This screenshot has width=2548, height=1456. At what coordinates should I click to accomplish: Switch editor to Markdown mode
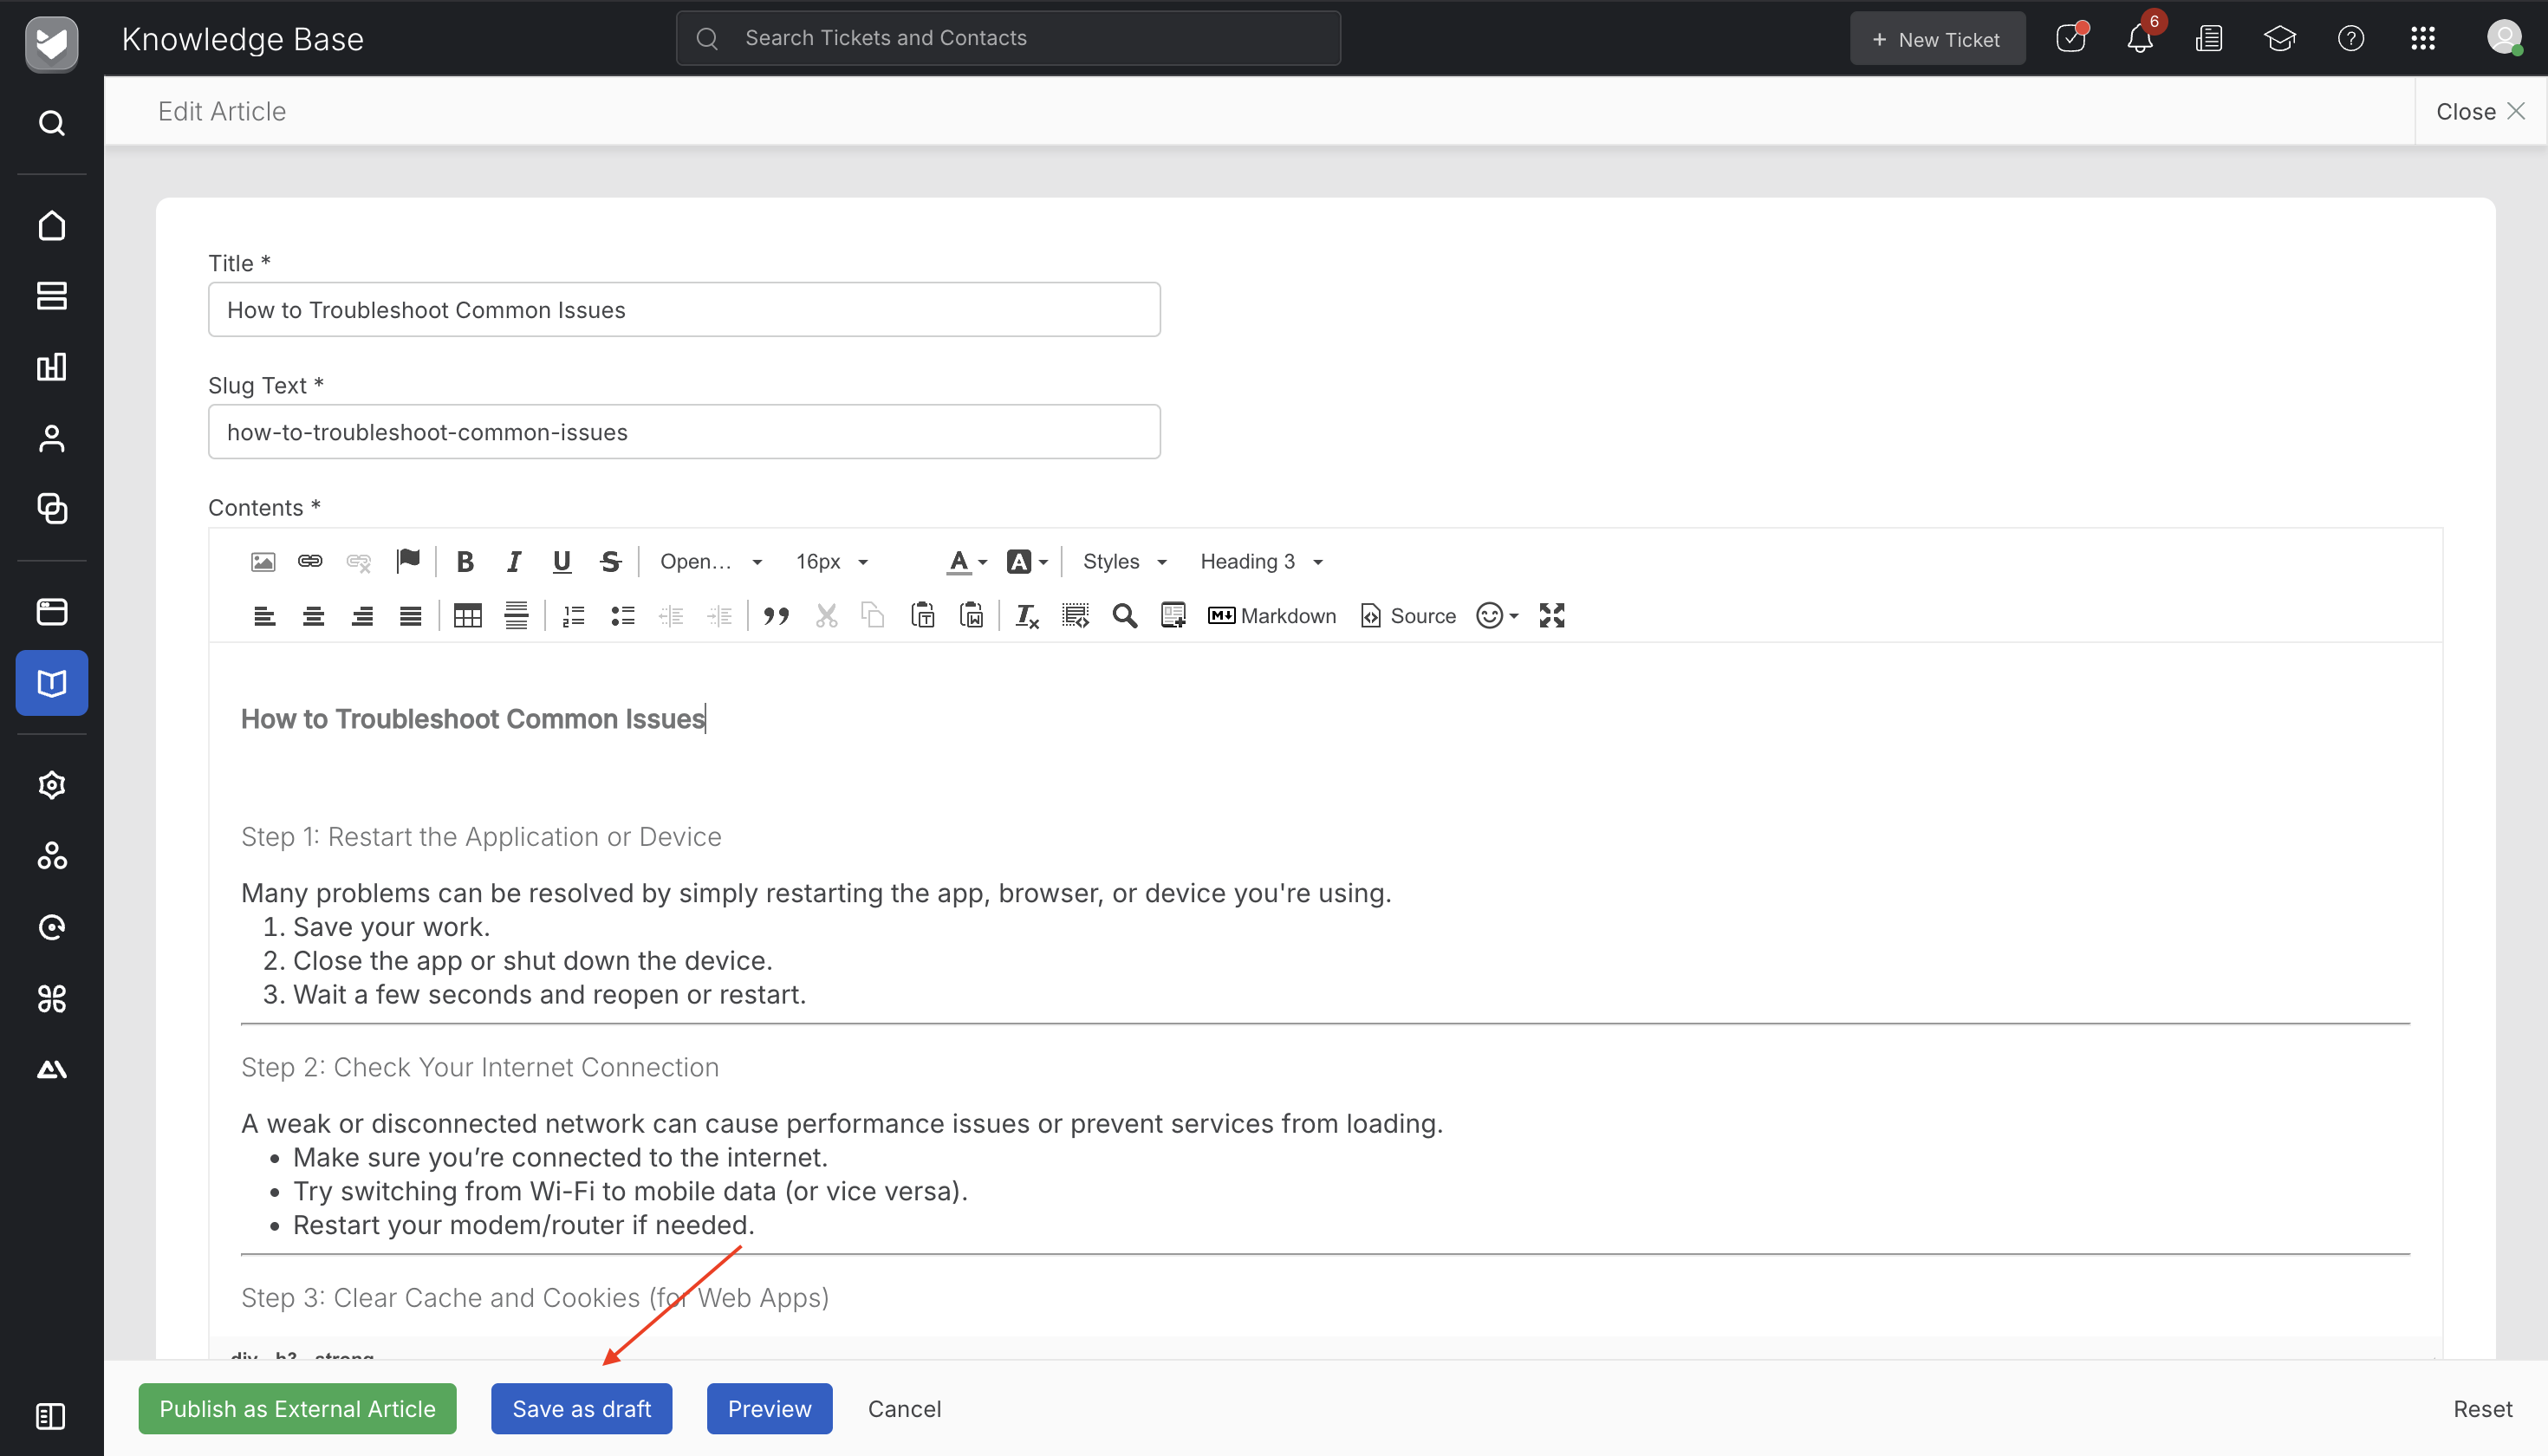coord(1272,616)
